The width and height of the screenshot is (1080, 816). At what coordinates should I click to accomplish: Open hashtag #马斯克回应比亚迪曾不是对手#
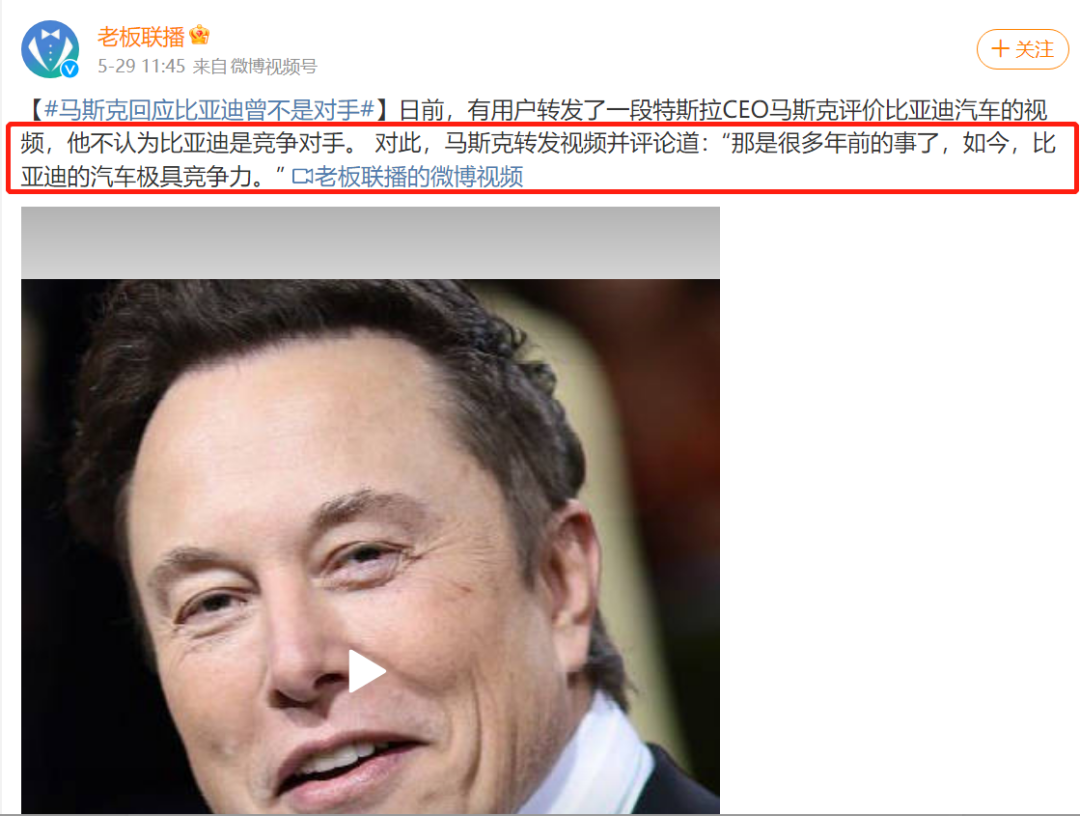pyautogui.click(x=209, y=109)
